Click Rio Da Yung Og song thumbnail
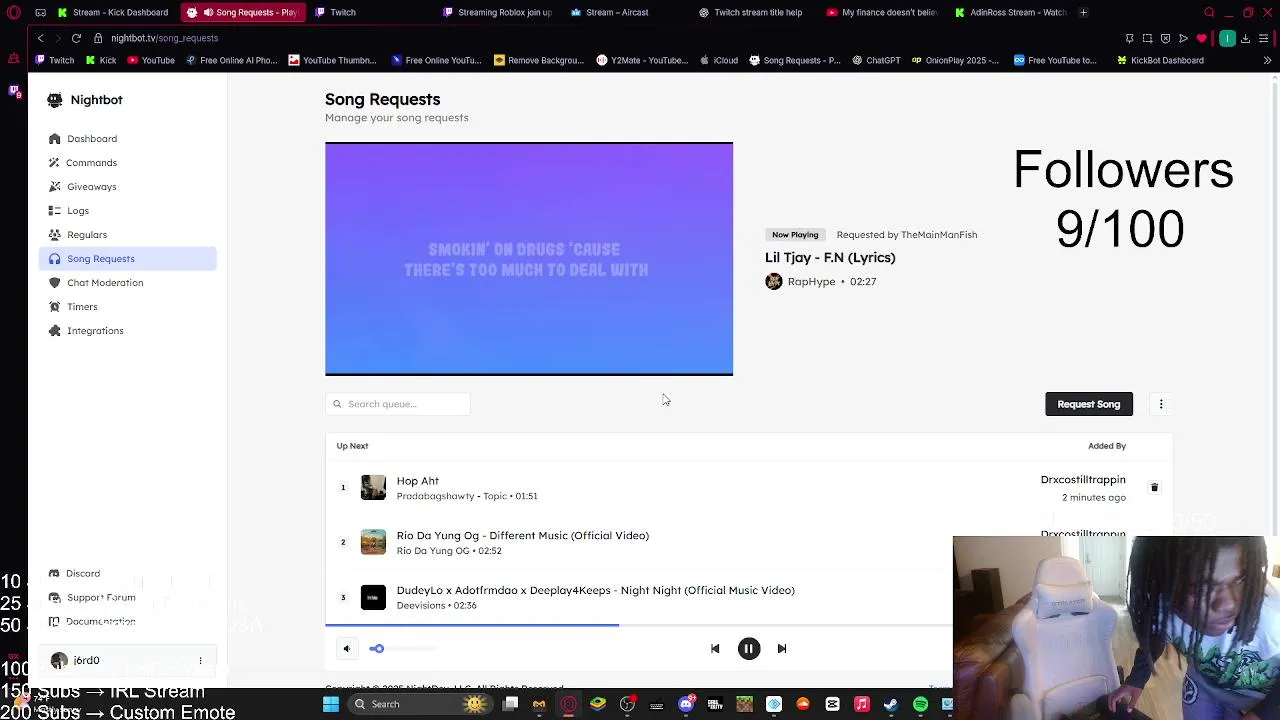 (x=373, y=542)
